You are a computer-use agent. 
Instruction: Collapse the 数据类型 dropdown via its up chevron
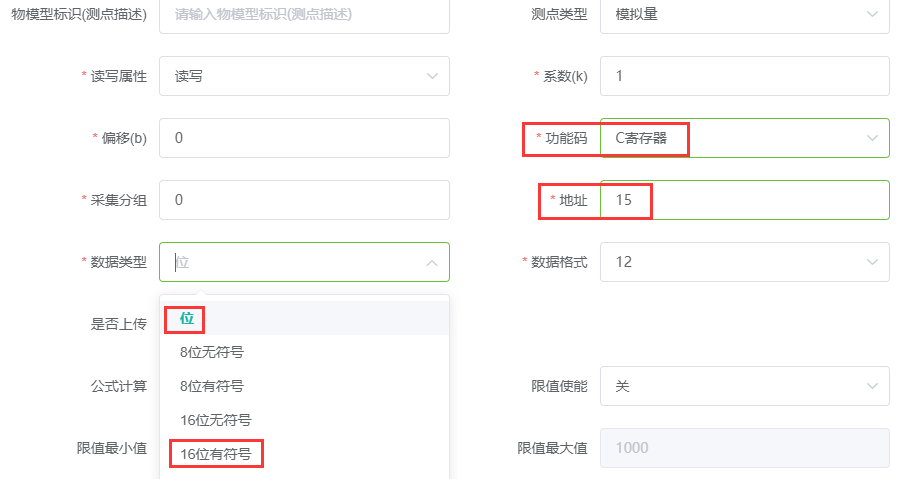(x=432, y=262)
